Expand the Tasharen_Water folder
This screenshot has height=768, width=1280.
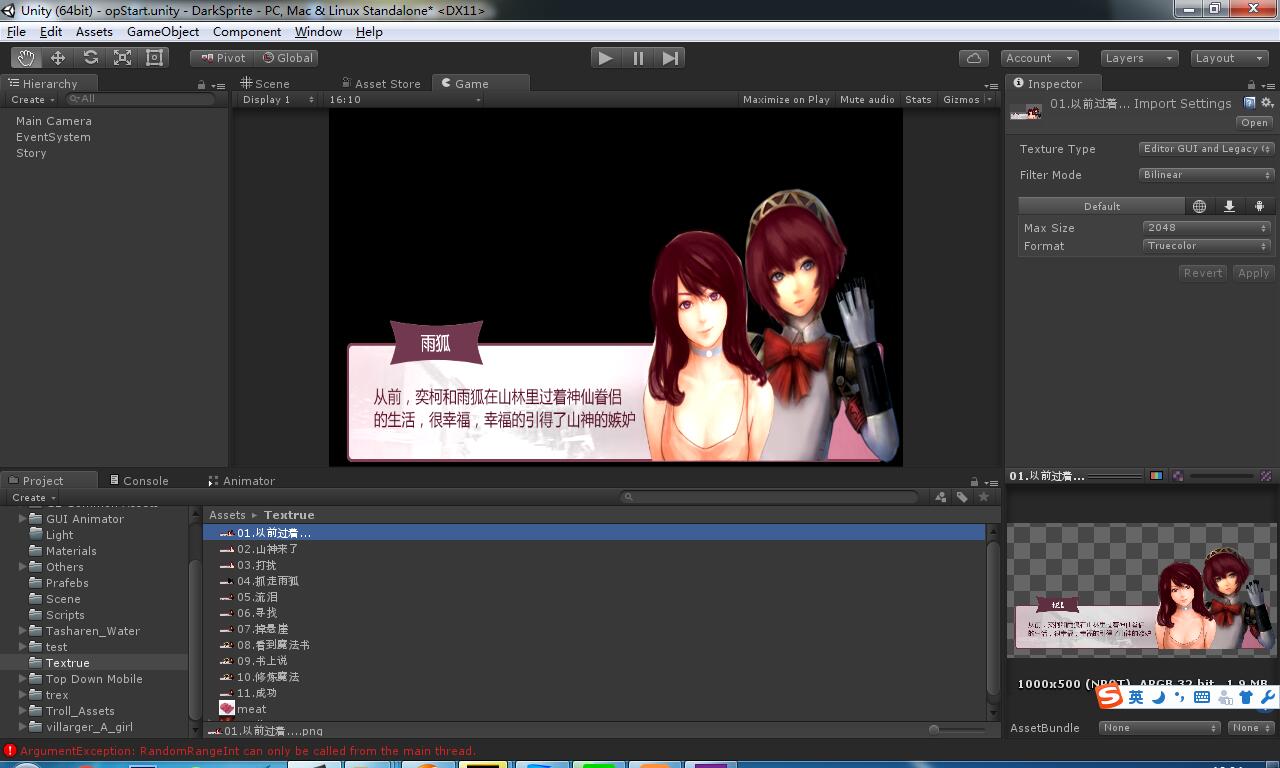pos(23,631)
